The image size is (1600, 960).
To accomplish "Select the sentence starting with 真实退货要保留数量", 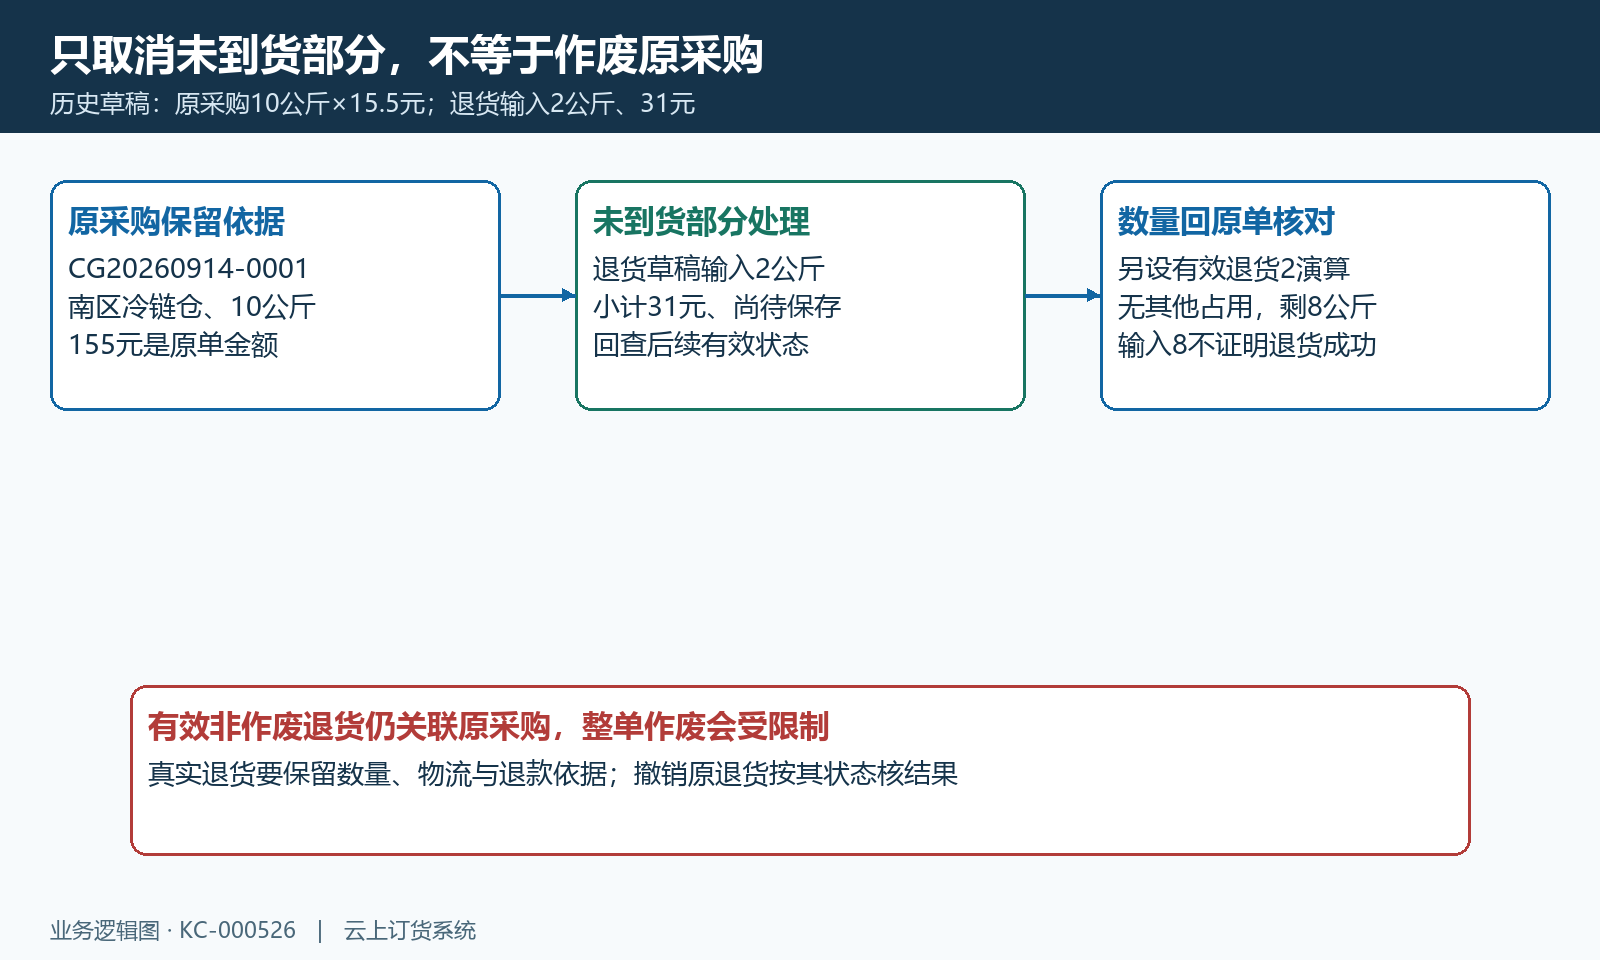I will pyautogui.click(x=553, y=774).
